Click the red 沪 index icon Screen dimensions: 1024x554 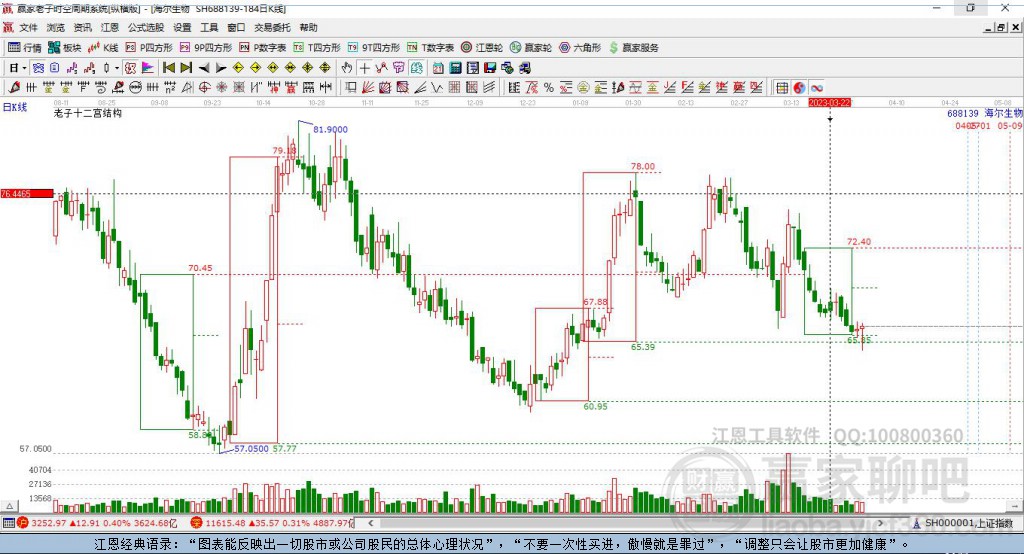[23, 523]
